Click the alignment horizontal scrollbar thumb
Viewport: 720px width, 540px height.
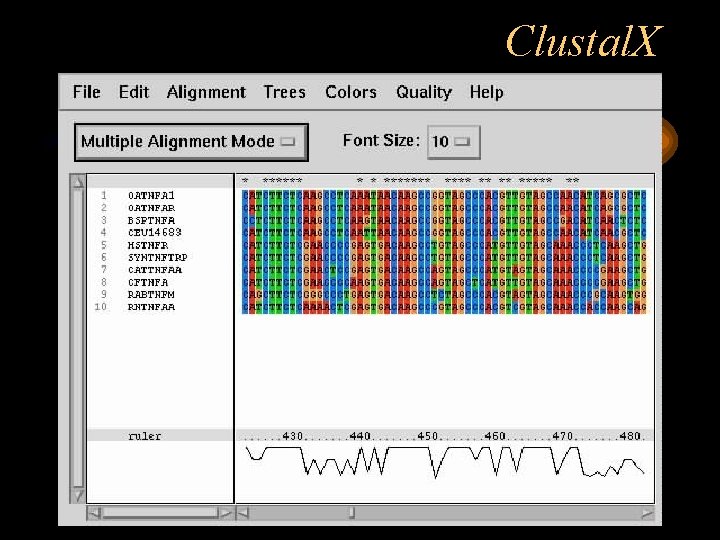click(x=352, y=513)
